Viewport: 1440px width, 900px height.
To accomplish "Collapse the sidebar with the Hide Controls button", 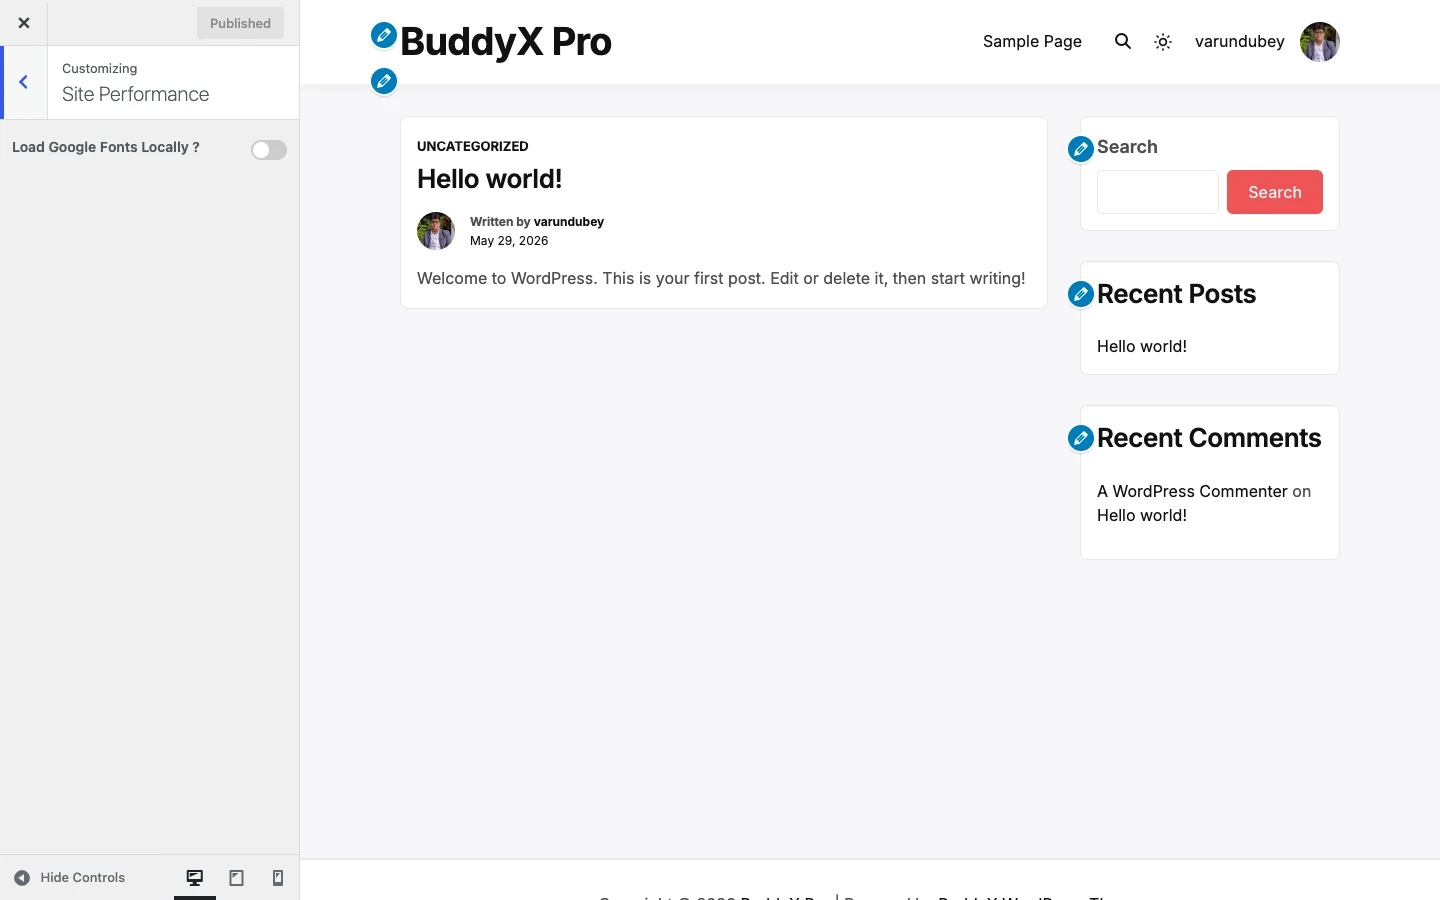I will (69, 878).
